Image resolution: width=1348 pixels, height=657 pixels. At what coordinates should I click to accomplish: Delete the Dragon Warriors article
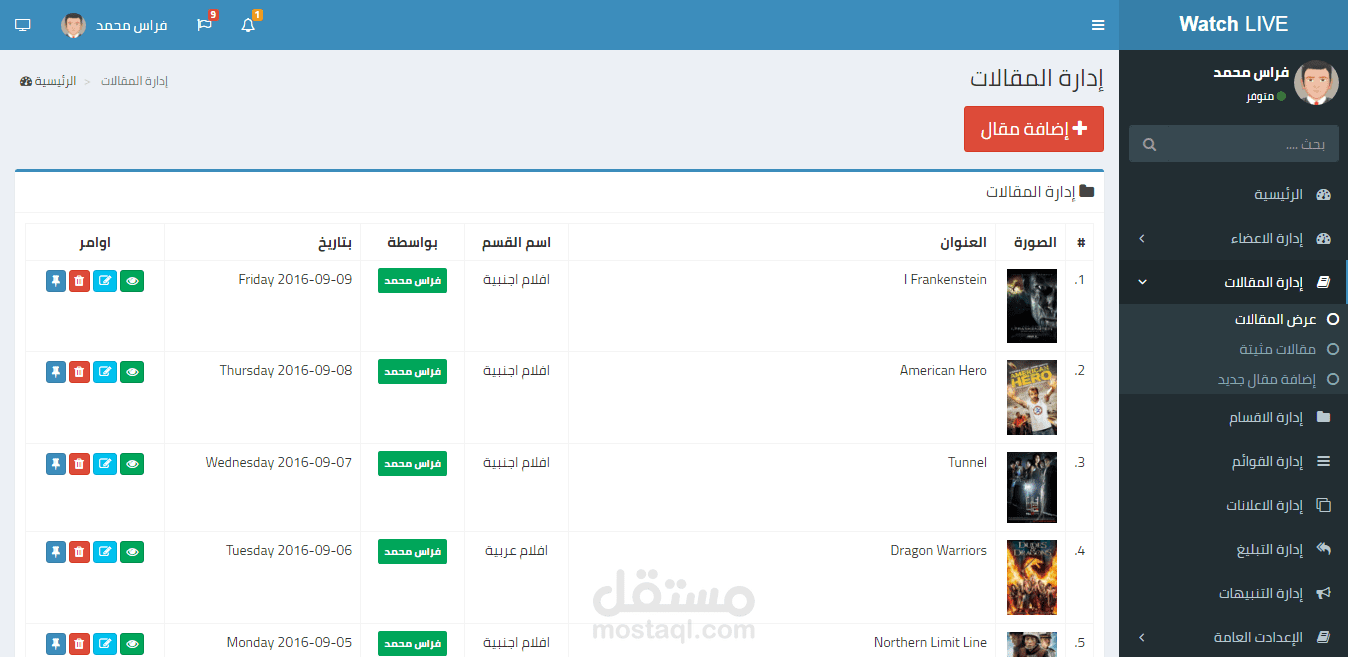[79, 551]
